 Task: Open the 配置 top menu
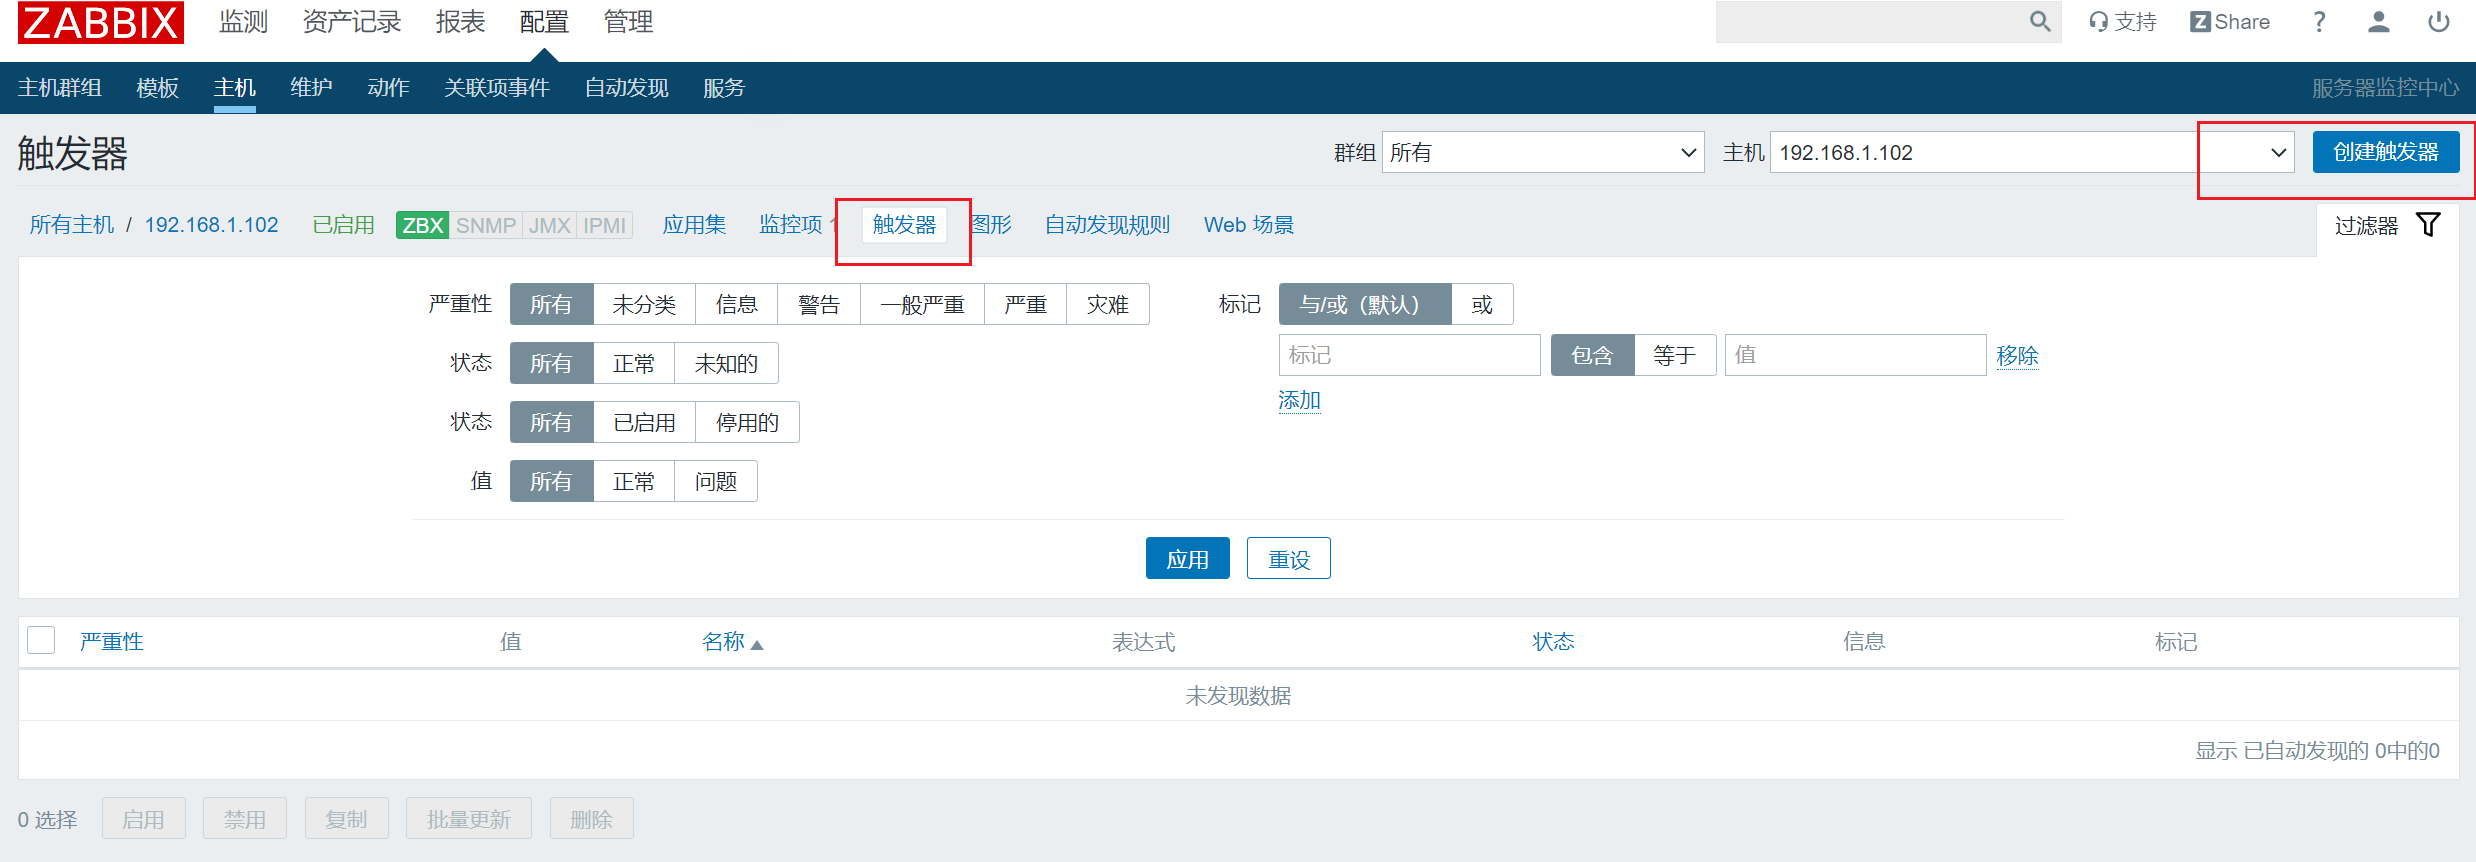[x=544, y=22]
